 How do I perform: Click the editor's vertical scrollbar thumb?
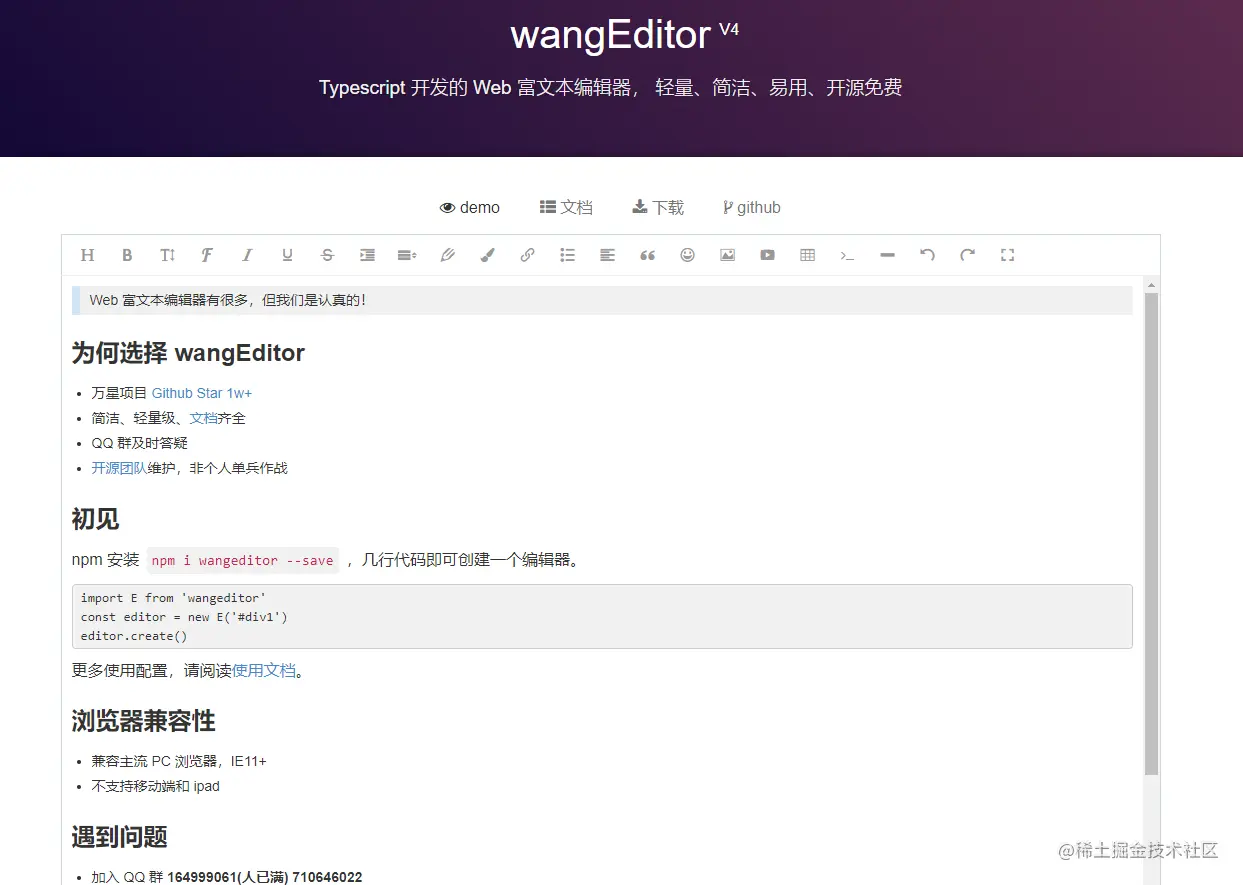pos(1151,534)
